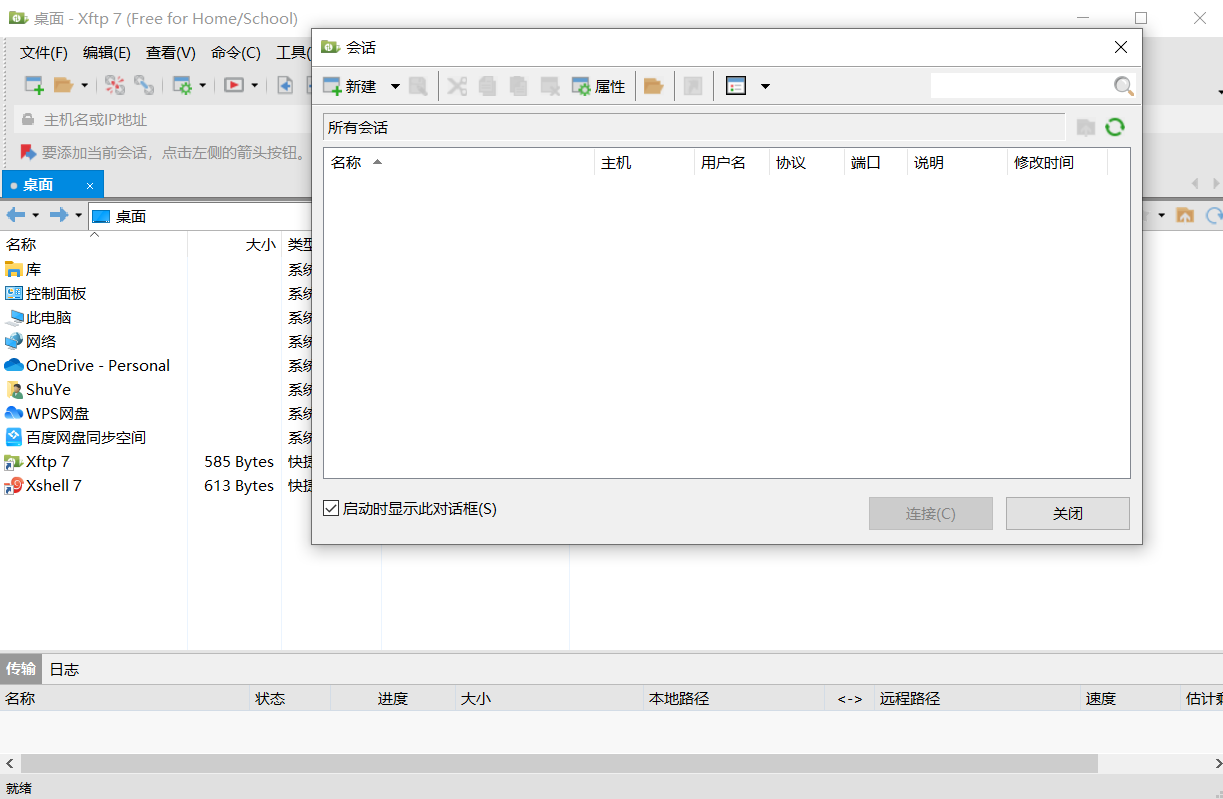This screenshot has width=1223, height=799.
Task: Click the horizontal scrollbar in the transfer panel
Action: coord(558,763)
